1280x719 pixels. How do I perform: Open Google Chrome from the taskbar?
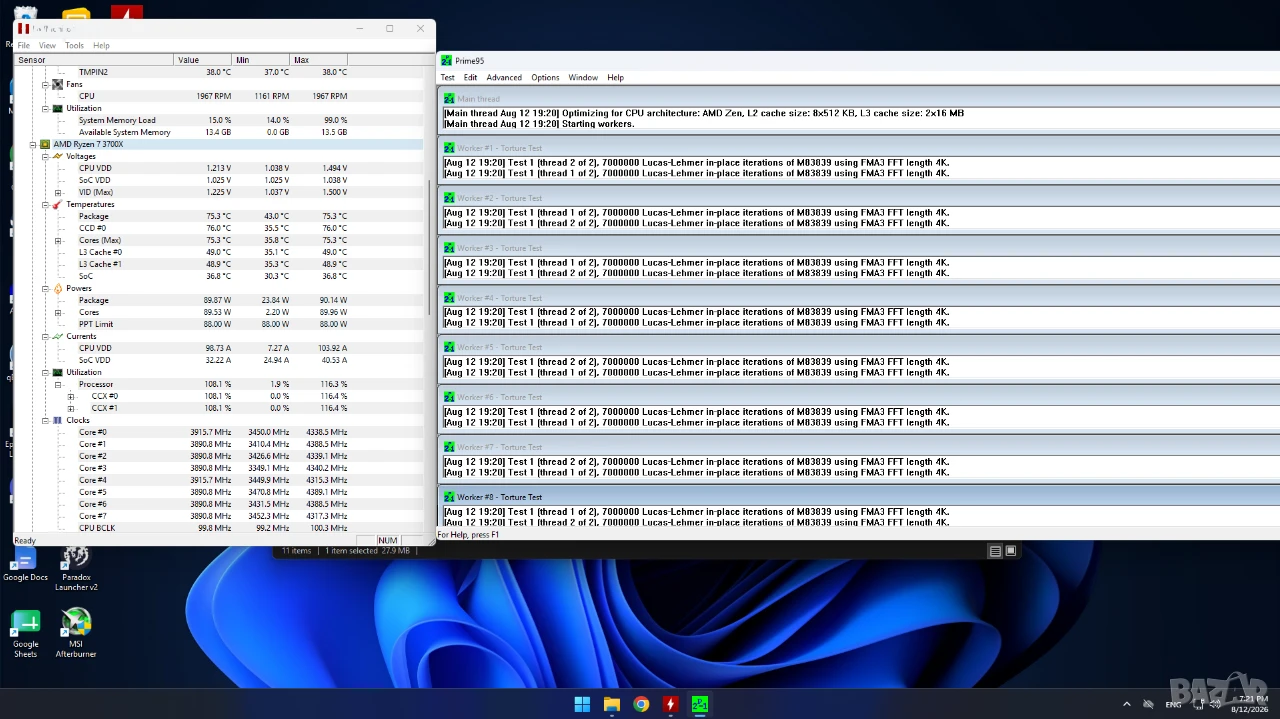point(641,704)
